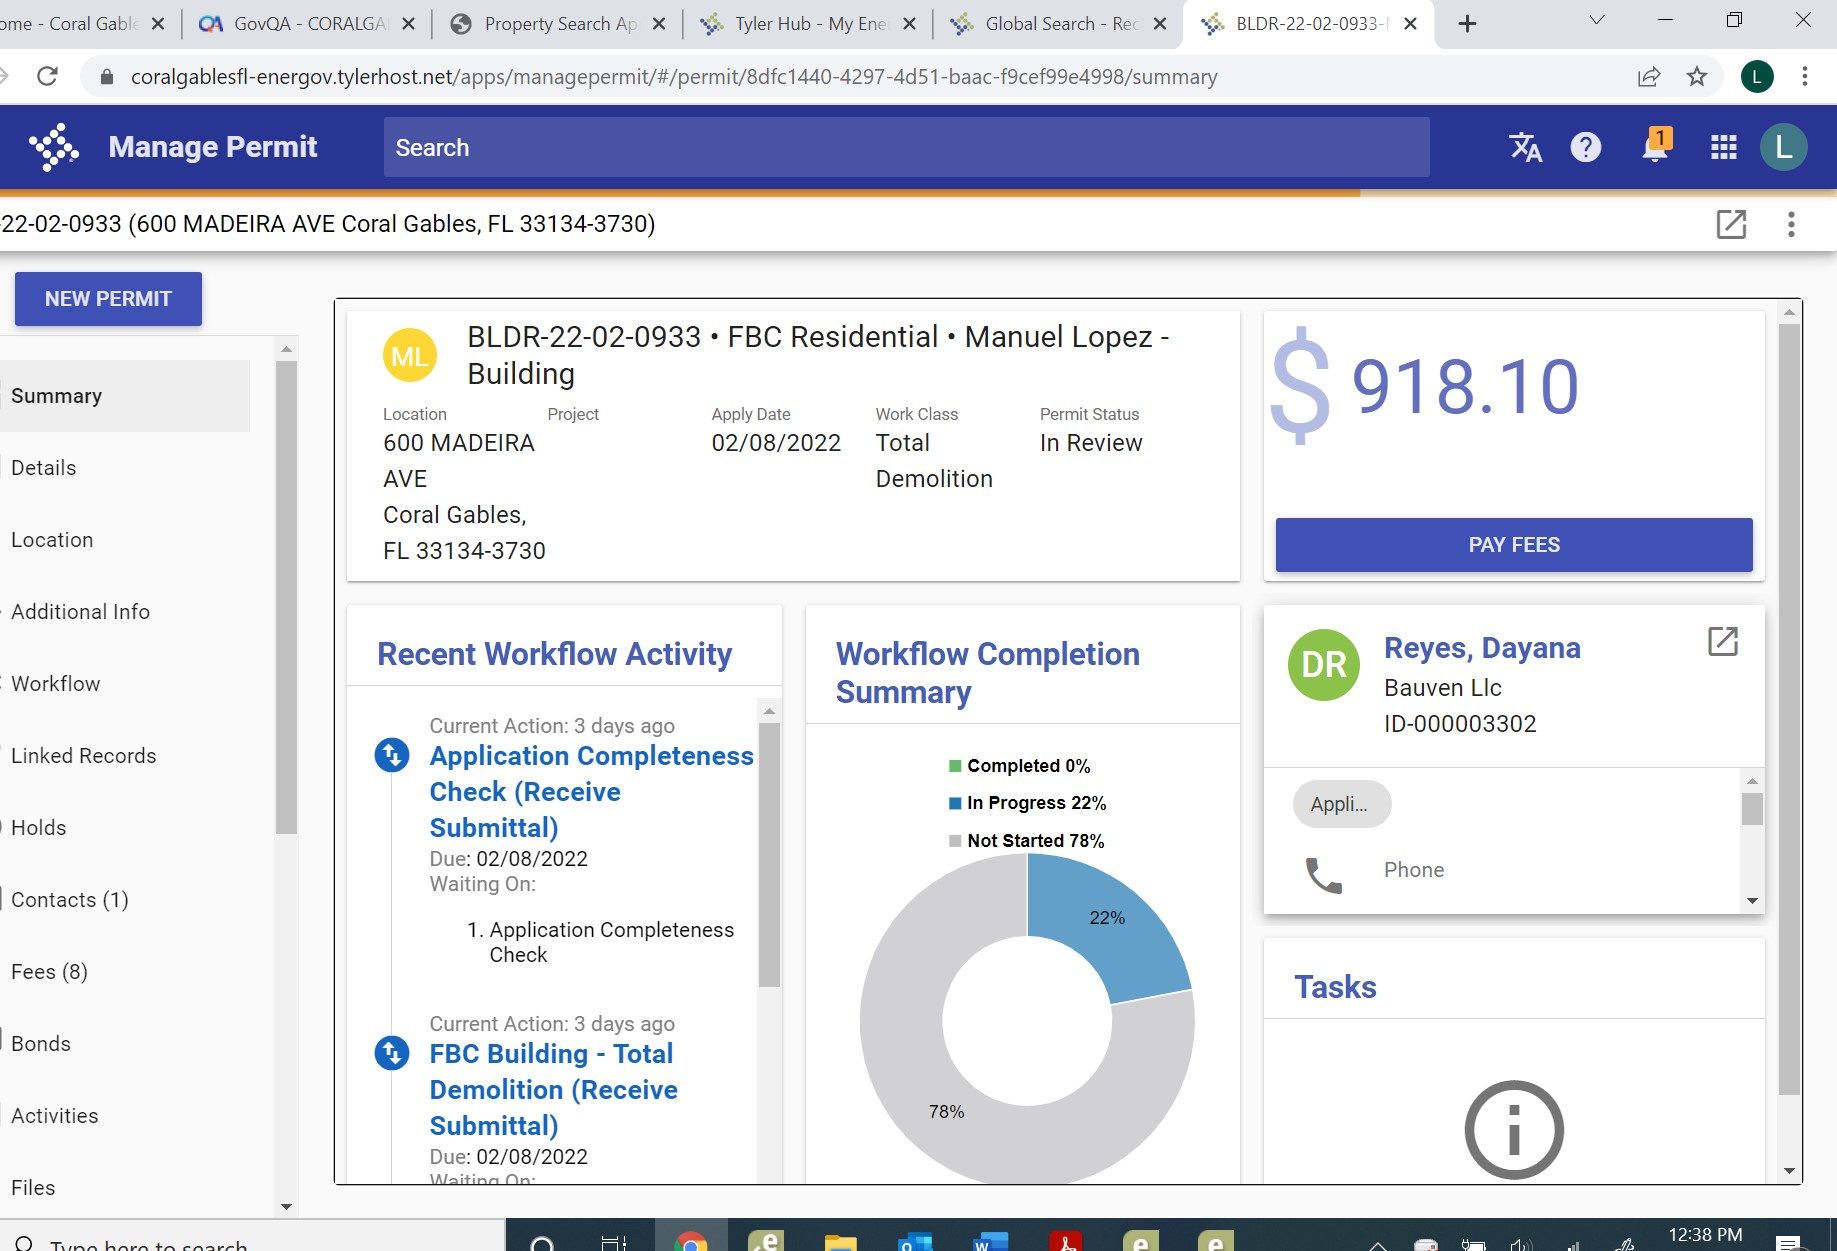Open Reyes, Dayana contact external link icon
Viewport: 1837px width, 1251px height.
[x=1722, y=641]
